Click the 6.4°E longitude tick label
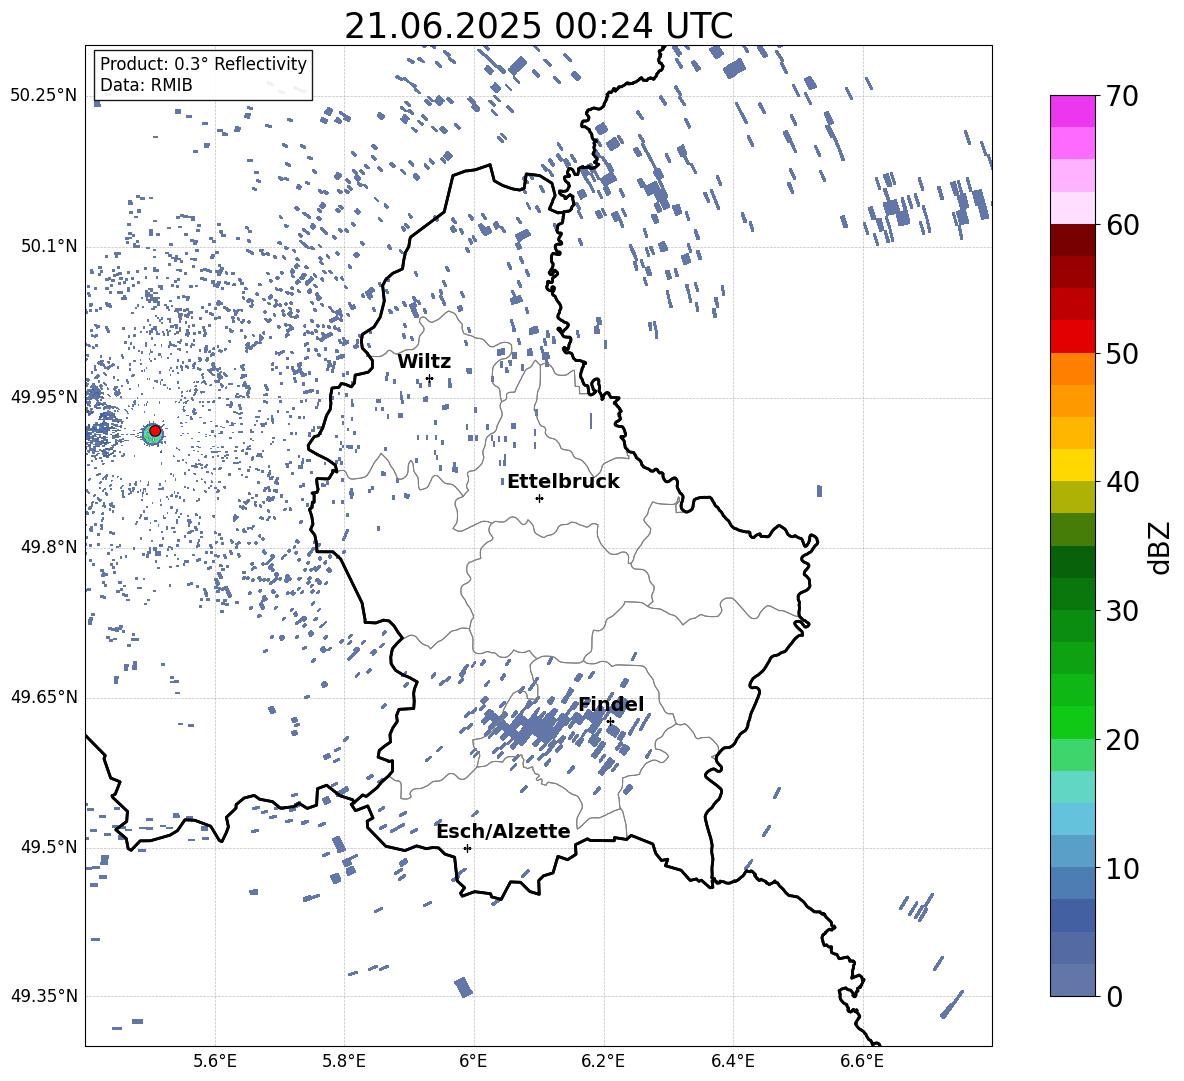The height and width of the screenshot is (1081, 1184). click(x=732, y=1061)
